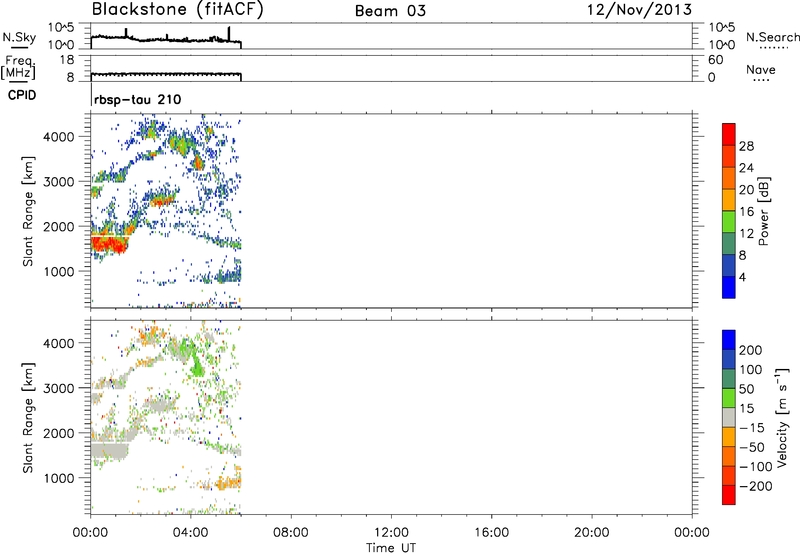Viewport: 800px width, 554px height.
Task: Click the orange velocity patch near 900 km
Action: [228, 482]
